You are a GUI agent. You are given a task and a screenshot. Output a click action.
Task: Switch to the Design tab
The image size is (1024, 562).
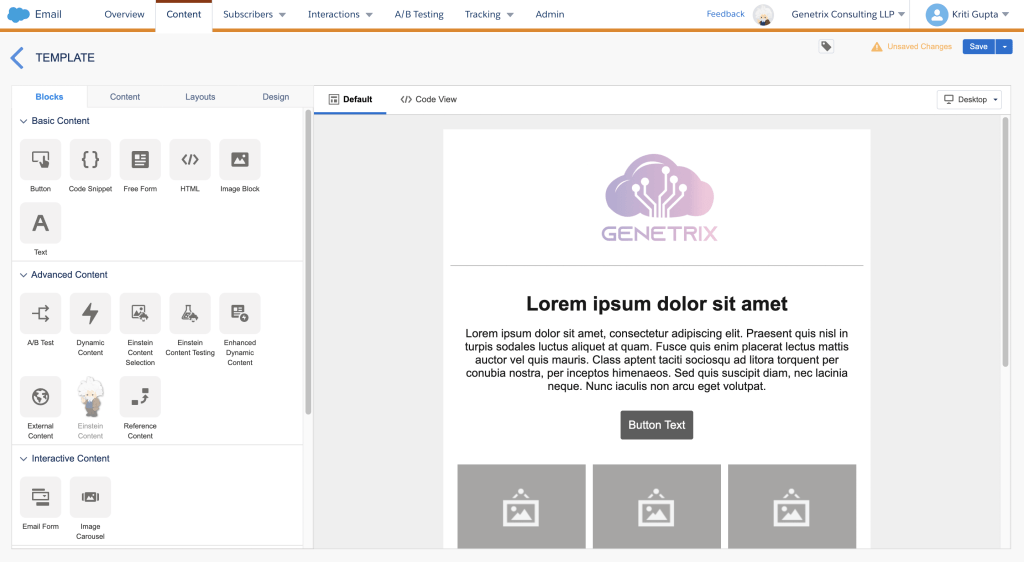point(276,97)
